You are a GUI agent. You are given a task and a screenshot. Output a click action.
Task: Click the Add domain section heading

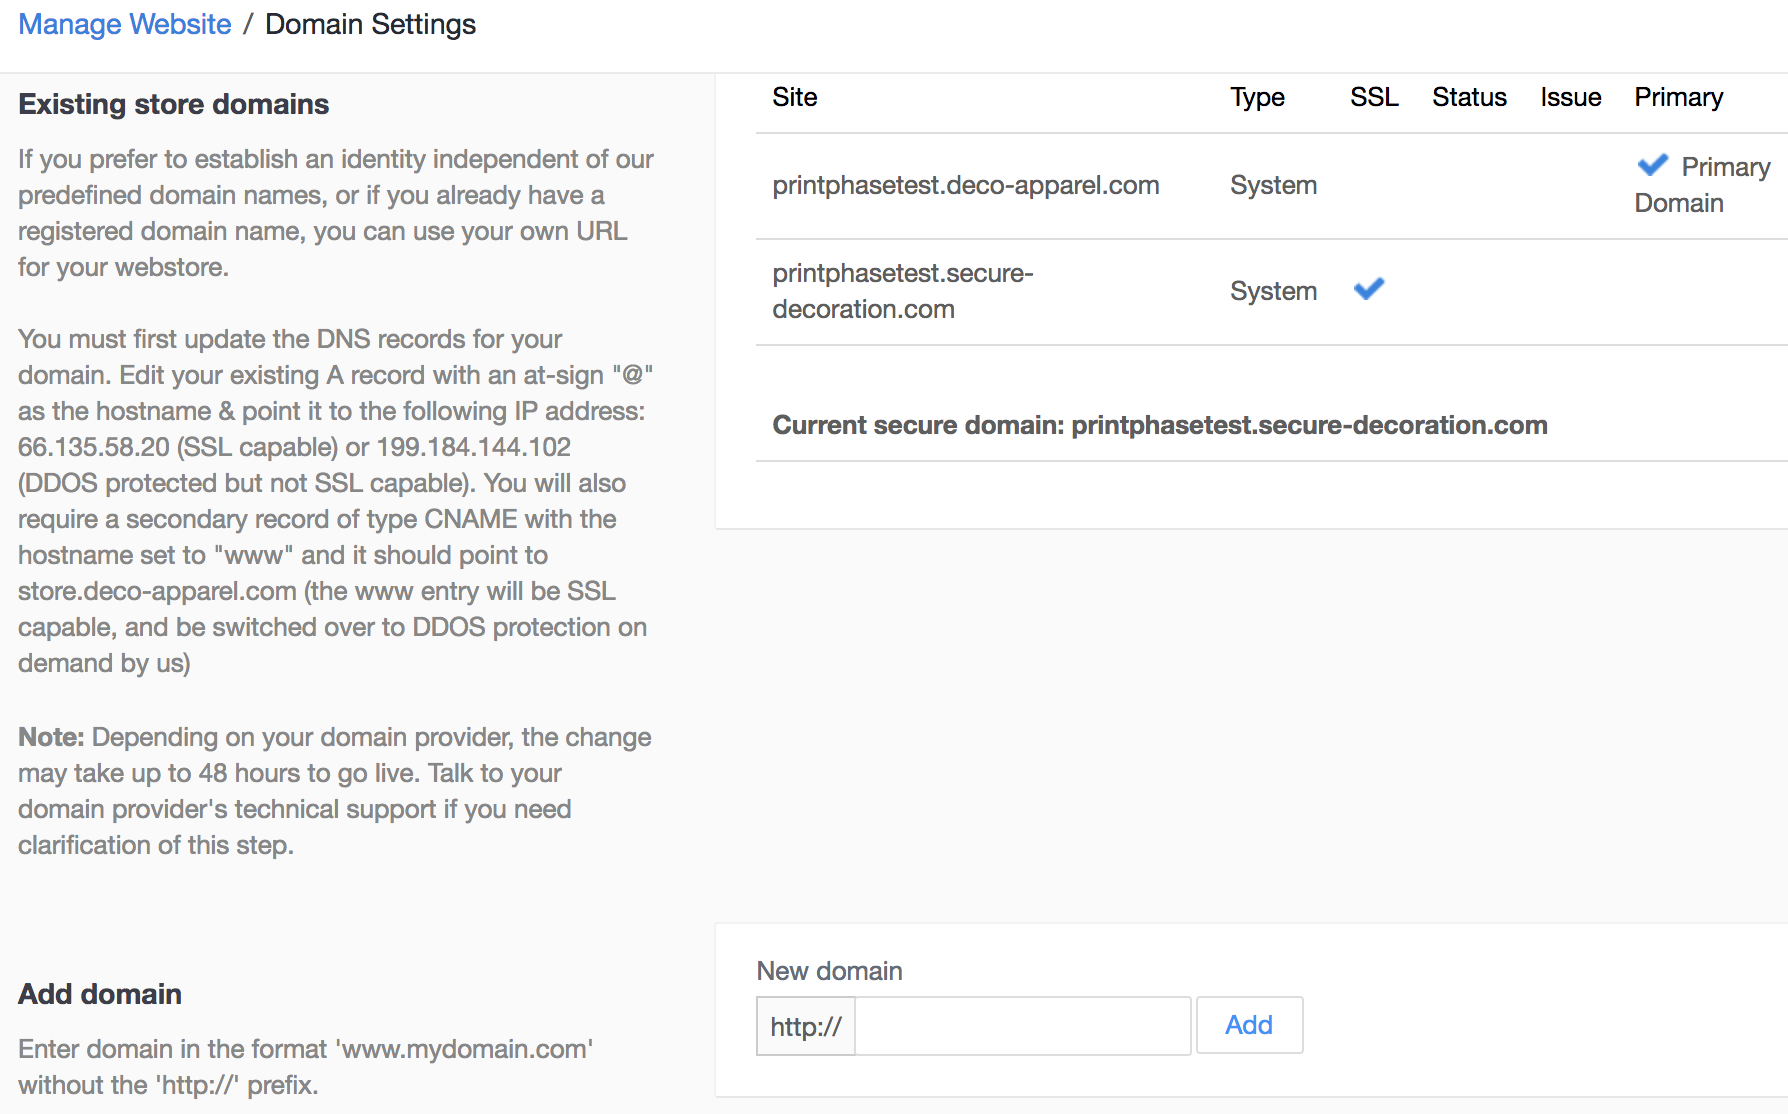100,994
